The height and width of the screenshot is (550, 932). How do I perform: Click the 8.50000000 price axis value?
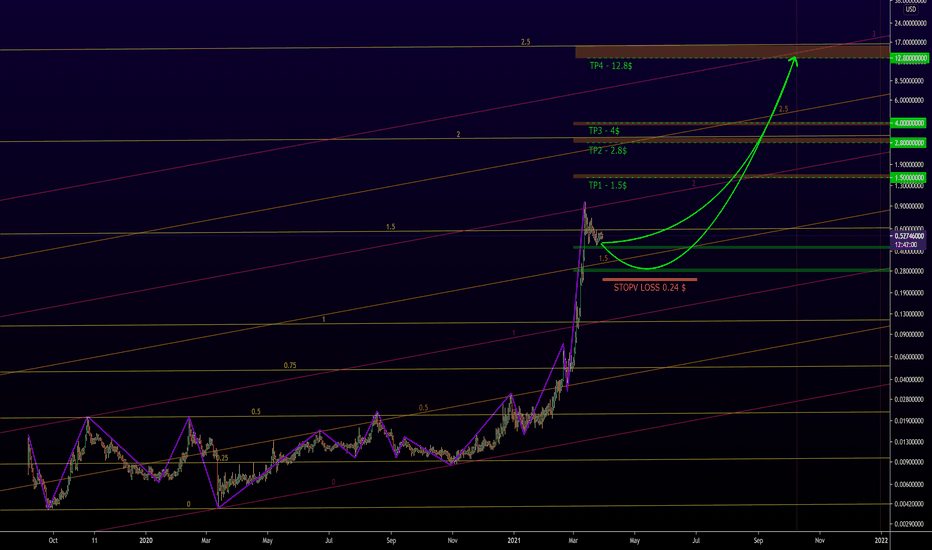click(910, 81)
